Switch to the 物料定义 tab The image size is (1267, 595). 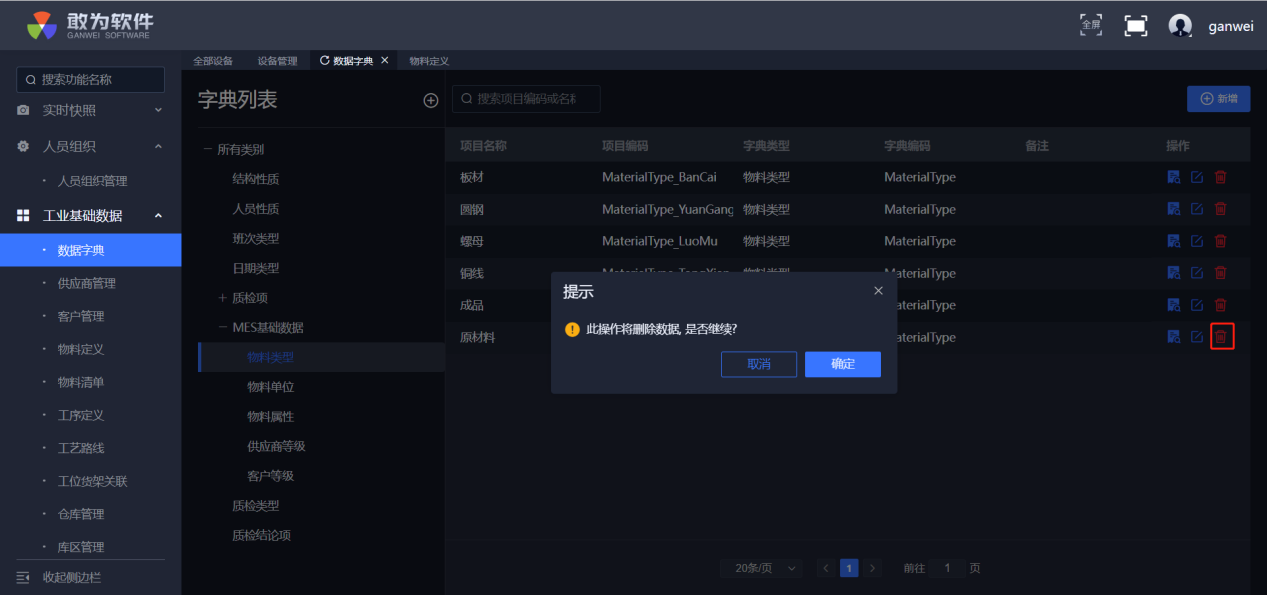(x=429, y=61)
